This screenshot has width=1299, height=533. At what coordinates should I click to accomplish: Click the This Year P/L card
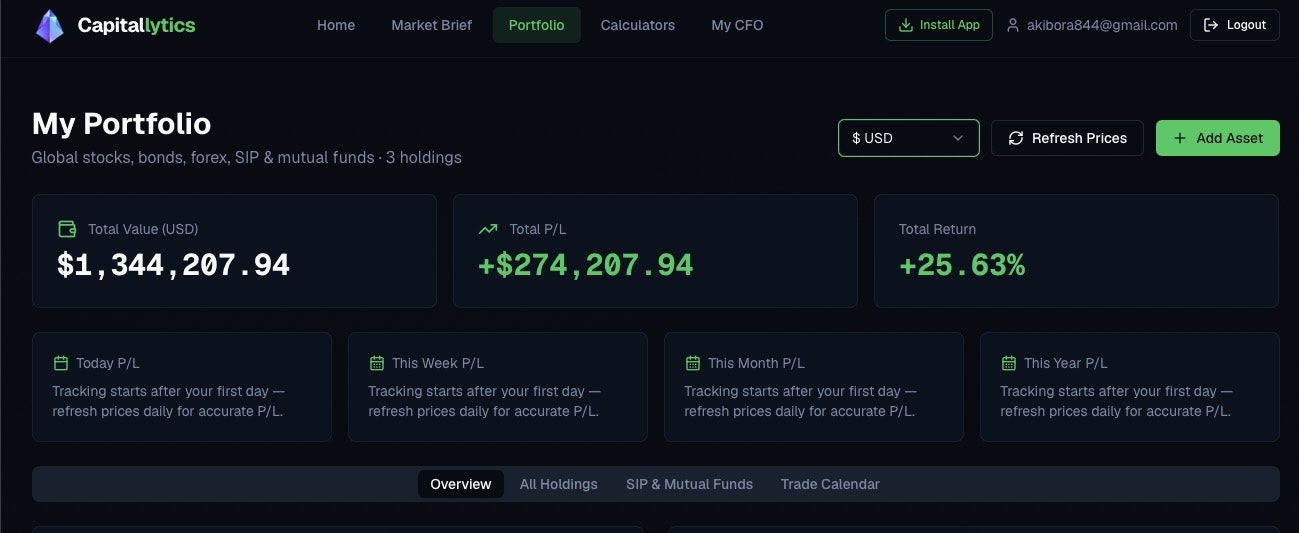1130,387
